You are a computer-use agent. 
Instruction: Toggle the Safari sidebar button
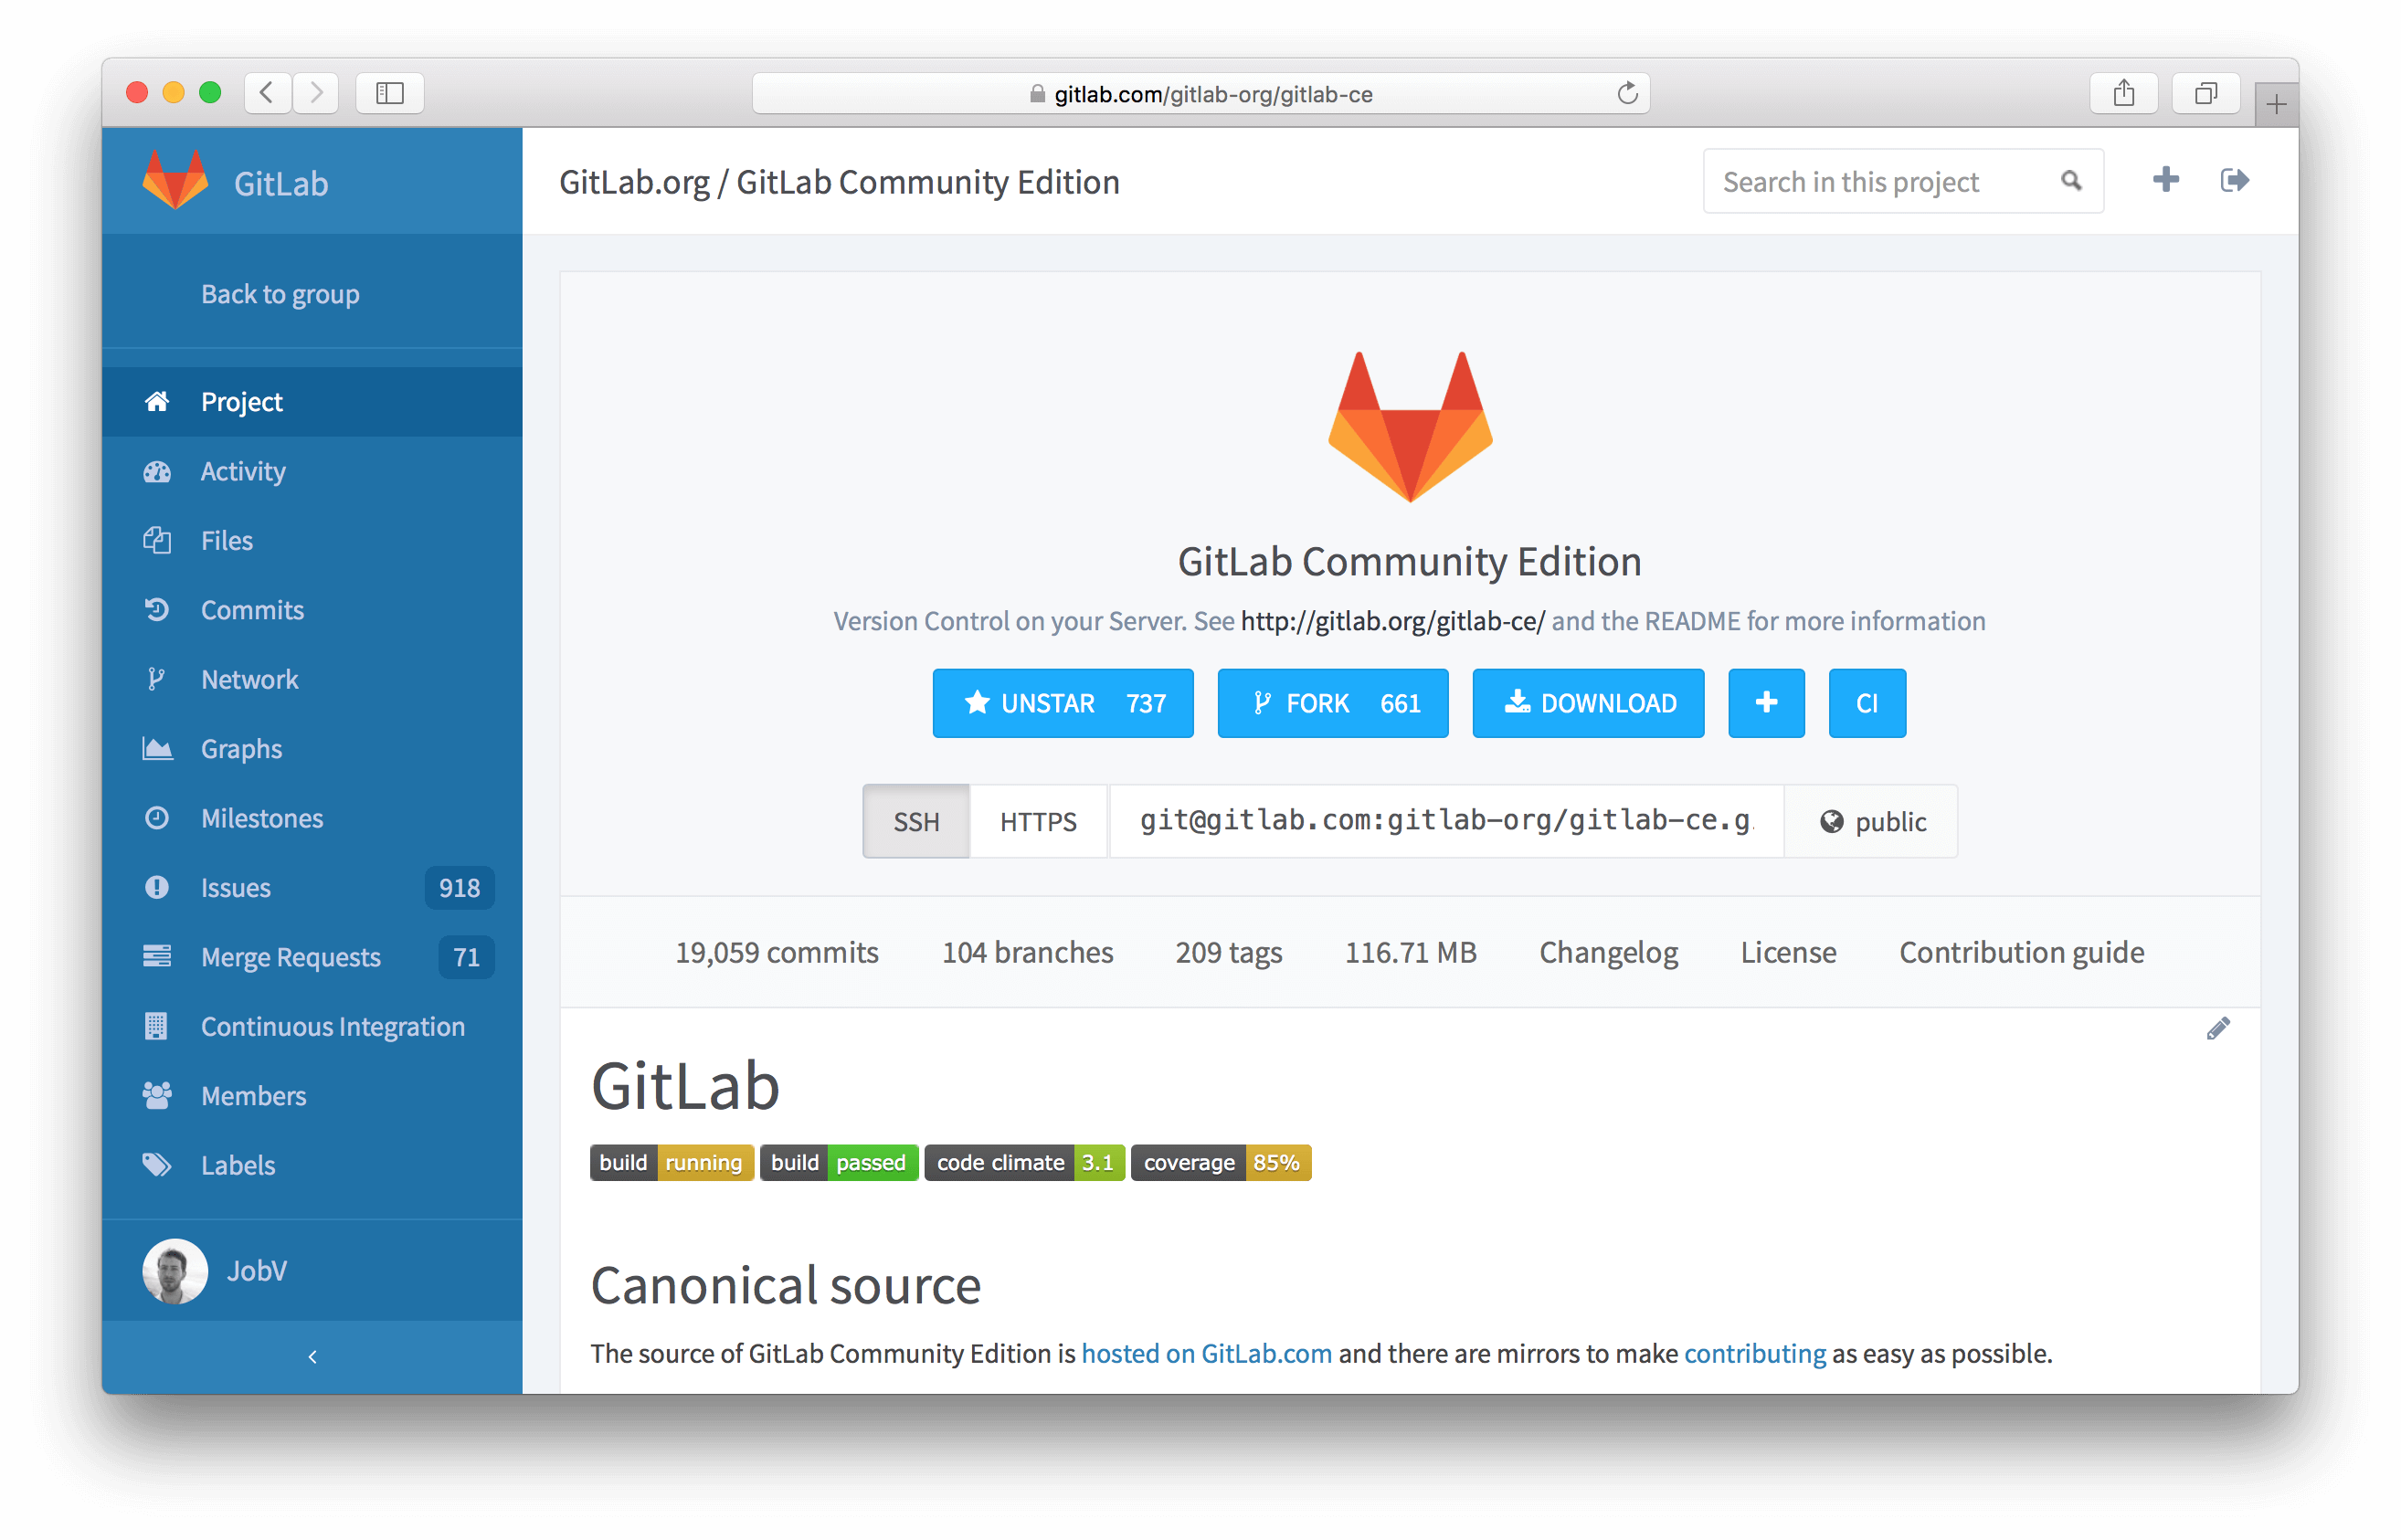pos(390,93)
